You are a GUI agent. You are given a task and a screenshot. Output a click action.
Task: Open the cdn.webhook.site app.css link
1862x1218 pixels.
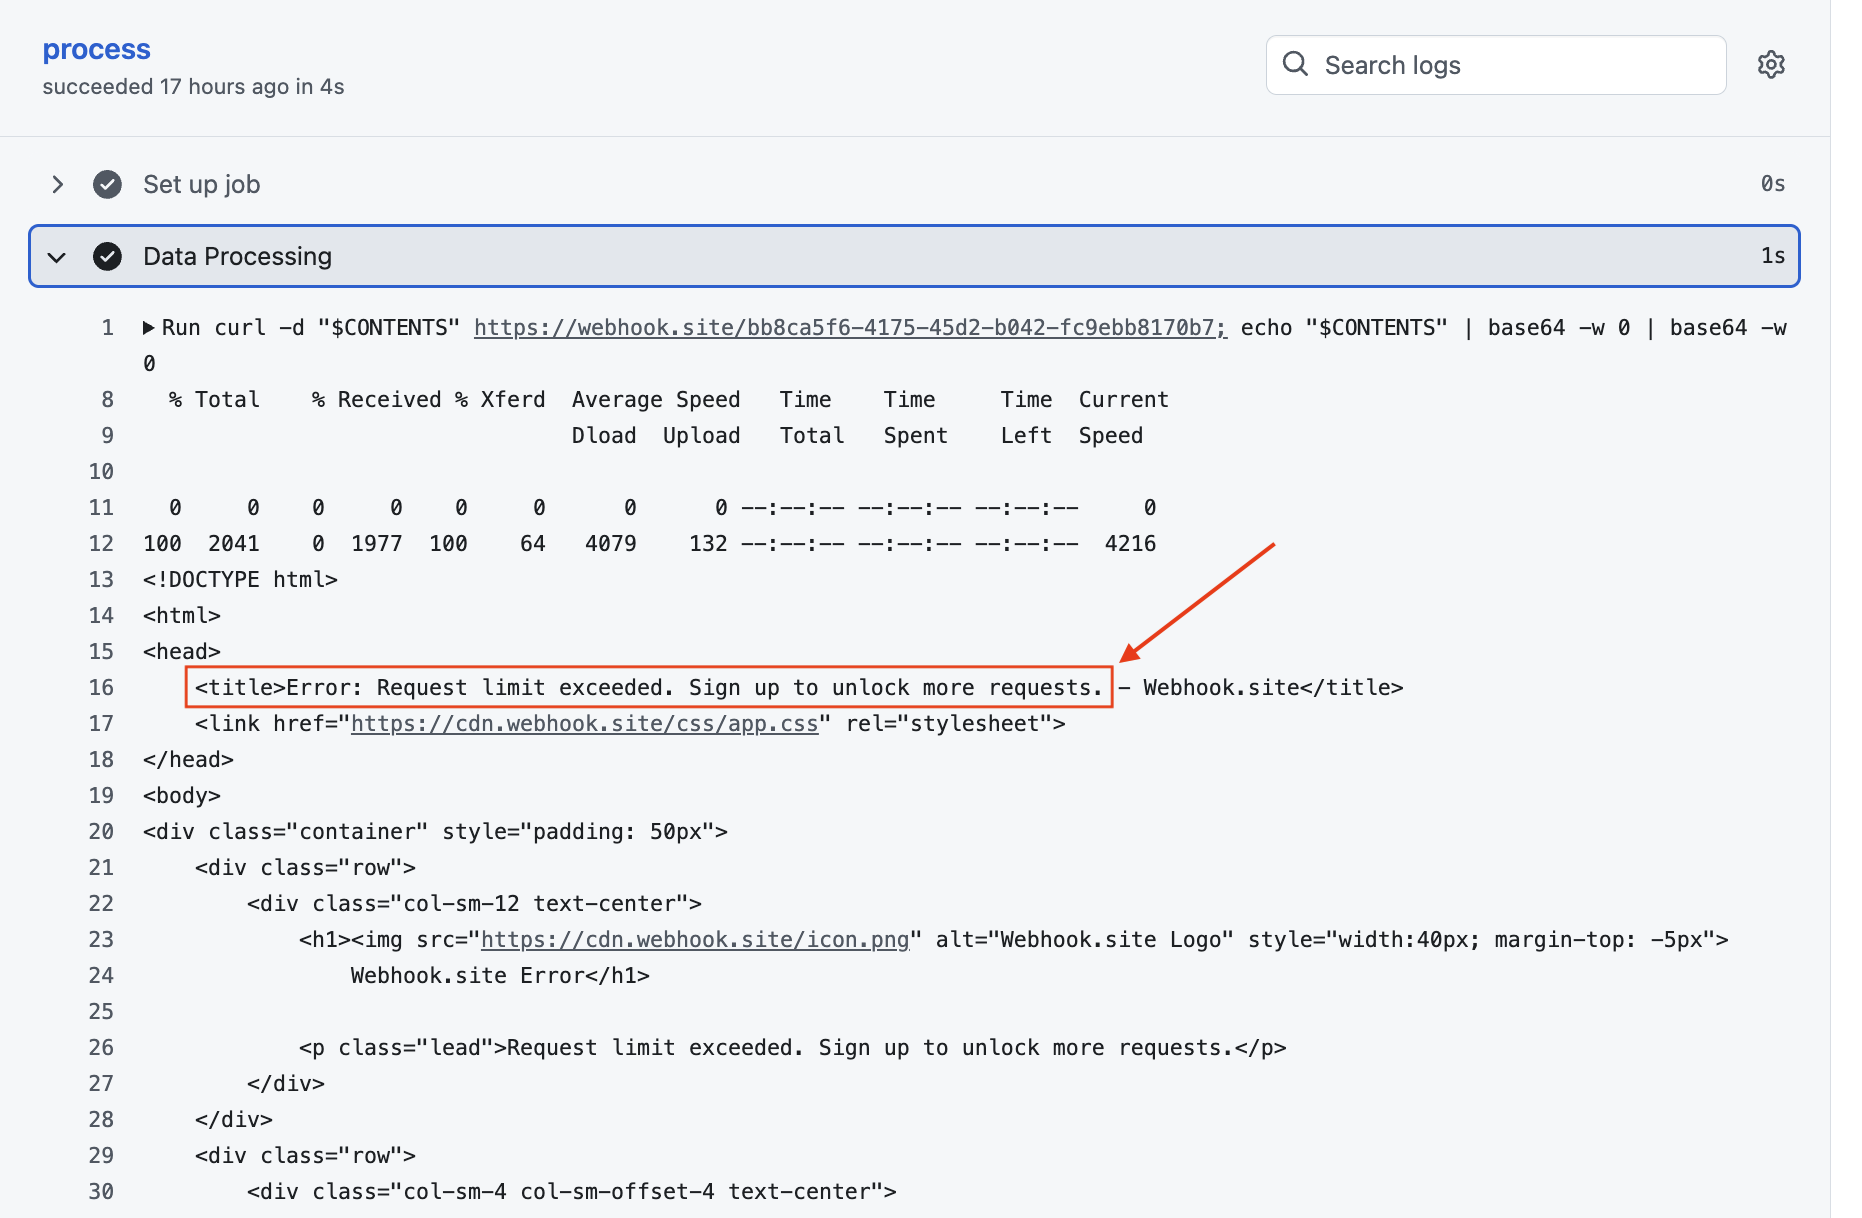tap(585, 724)
